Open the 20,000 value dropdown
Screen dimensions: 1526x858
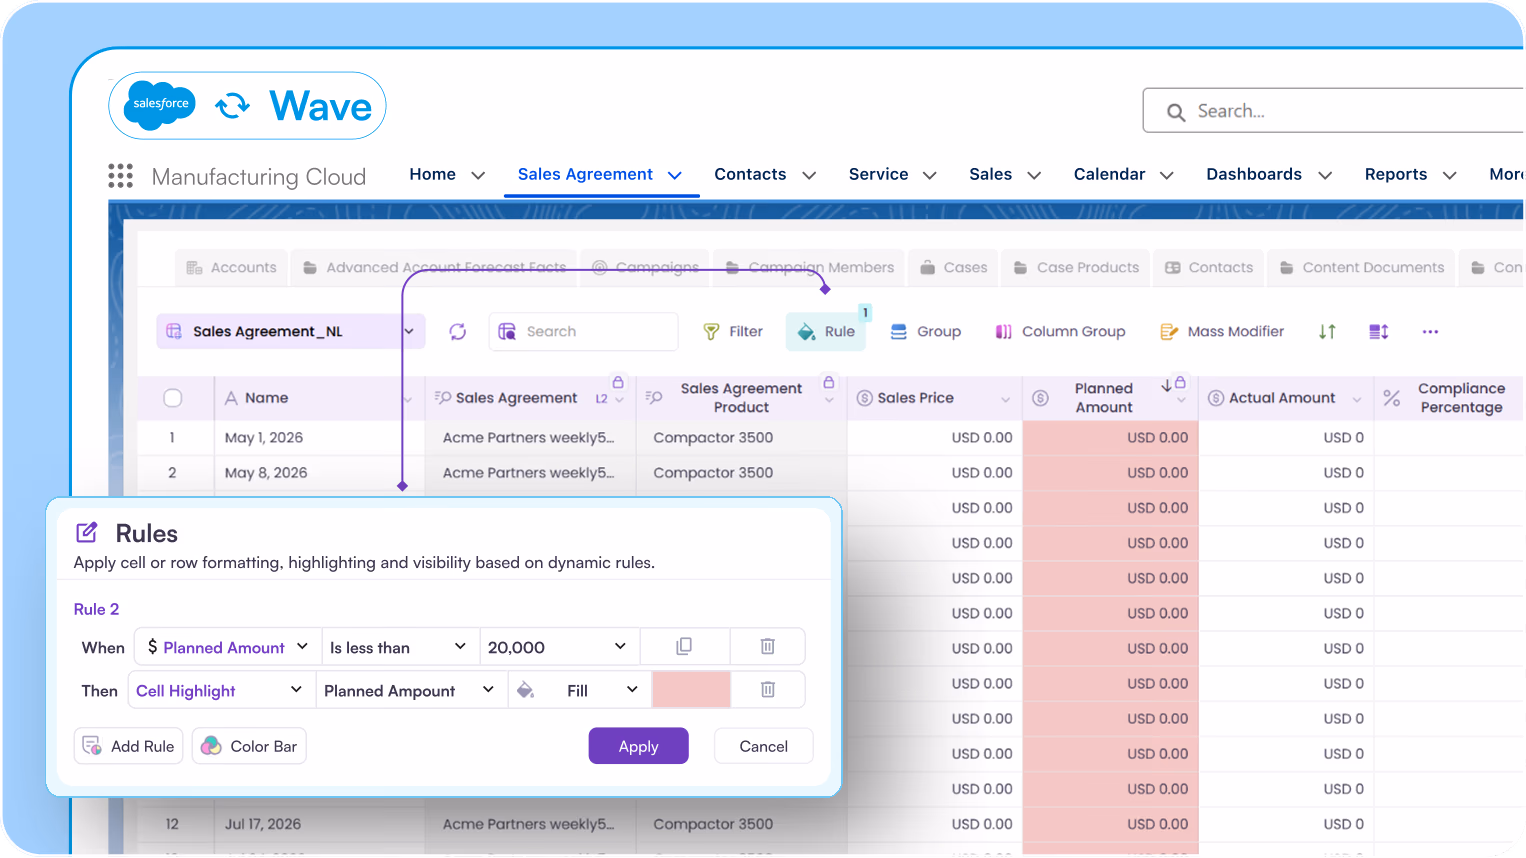click(x=559, y=647)
